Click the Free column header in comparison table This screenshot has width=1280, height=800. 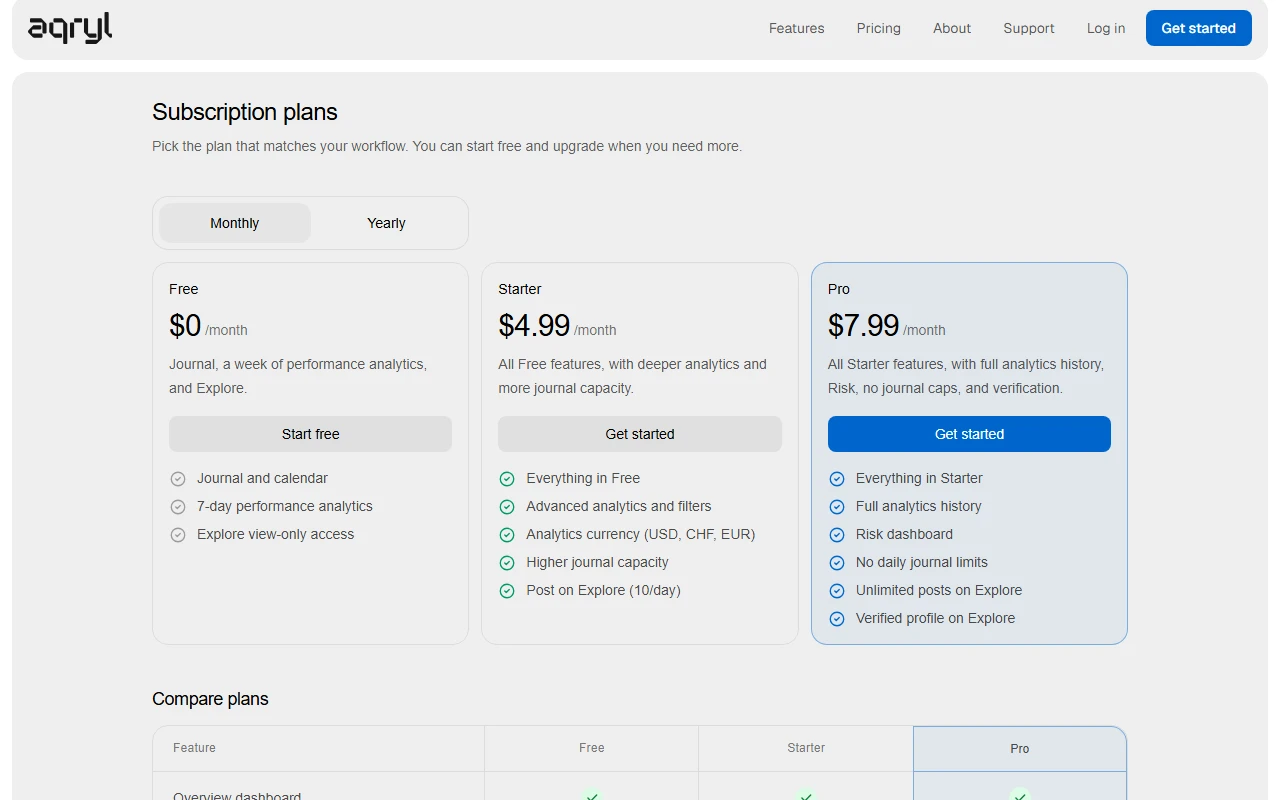[x=592, y=748]
